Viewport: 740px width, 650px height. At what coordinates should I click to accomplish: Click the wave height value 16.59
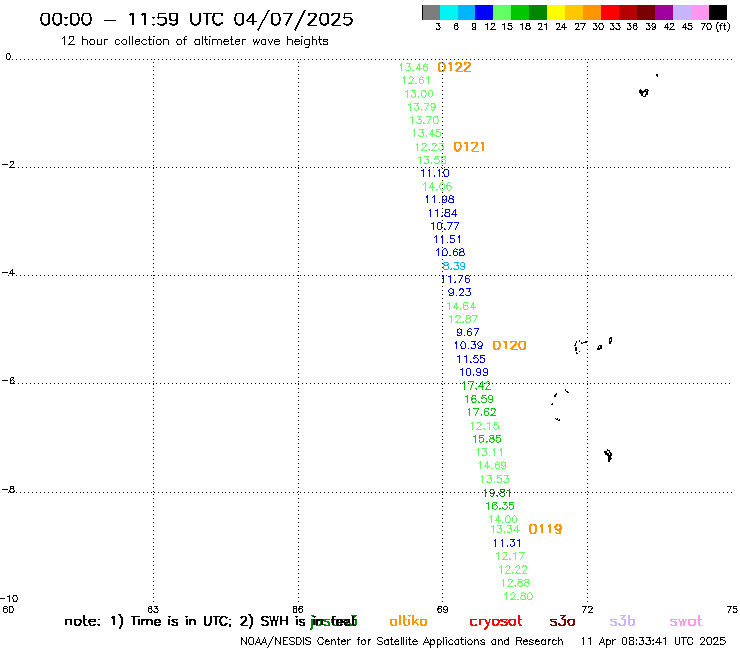[479, 399]
